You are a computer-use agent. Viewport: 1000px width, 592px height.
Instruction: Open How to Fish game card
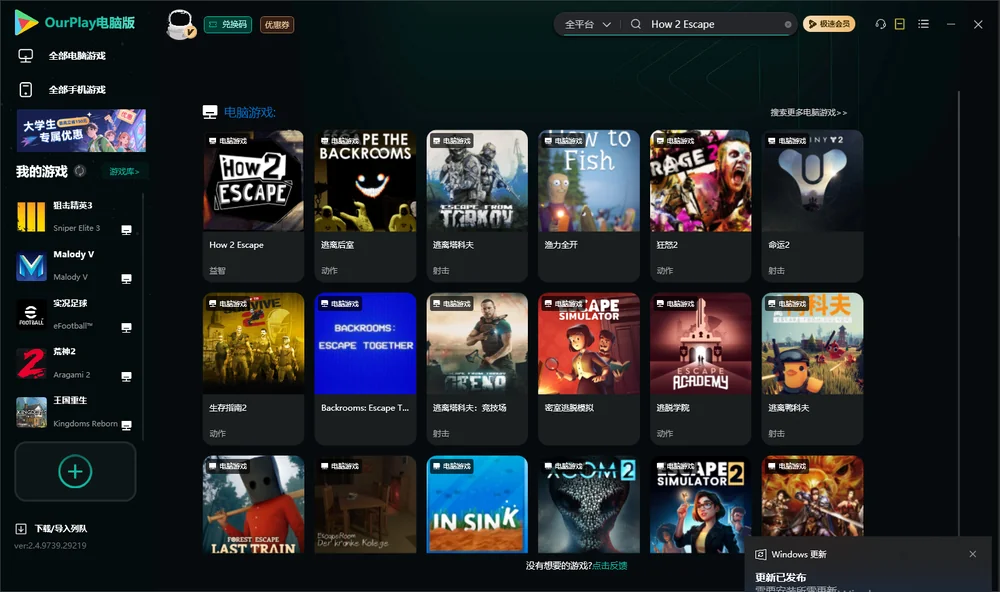[589, 206]
